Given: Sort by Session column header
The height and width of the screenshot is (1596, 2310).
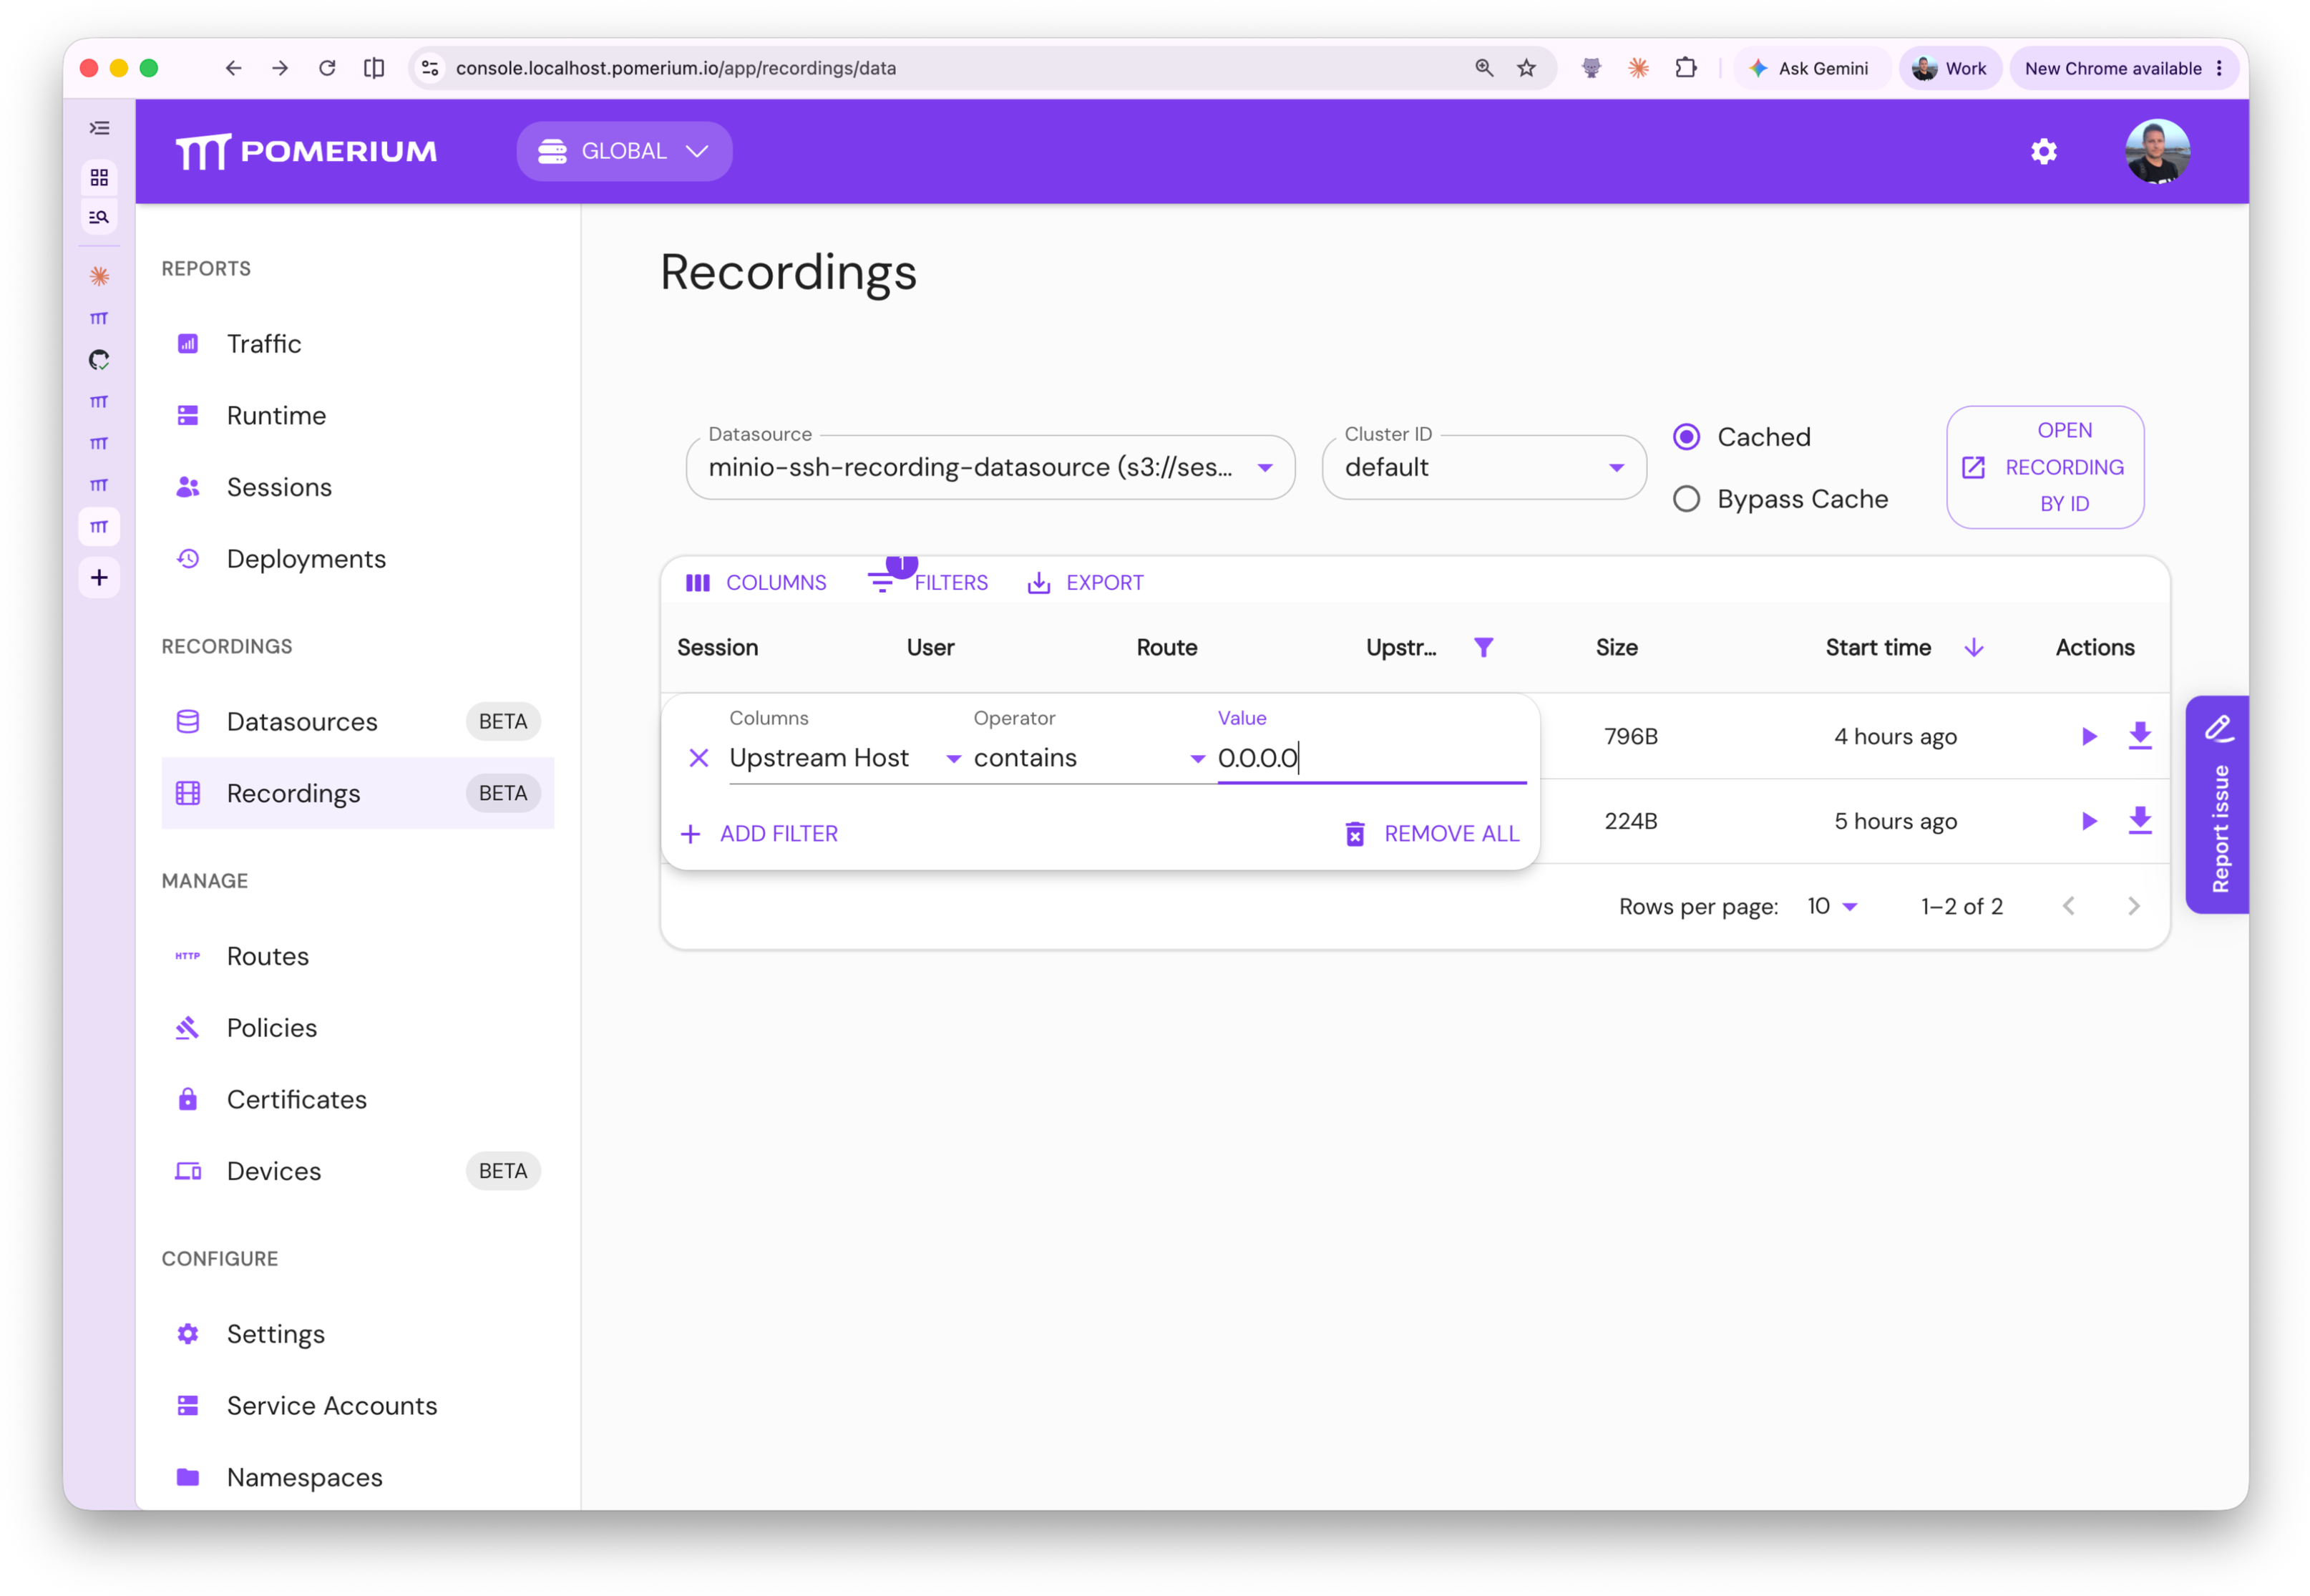Looking at the screenshot, I should click(x=717, y=647).
